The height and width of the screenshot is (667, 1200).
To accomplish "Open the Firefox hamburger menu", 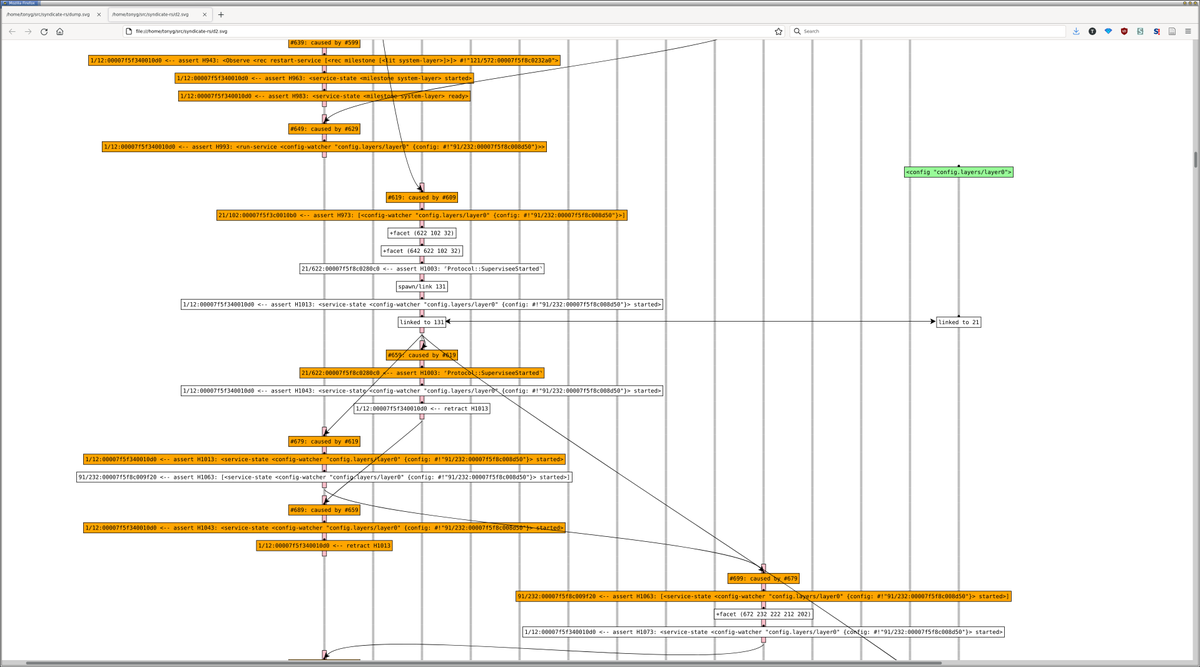I will (x=1188, y=31).
